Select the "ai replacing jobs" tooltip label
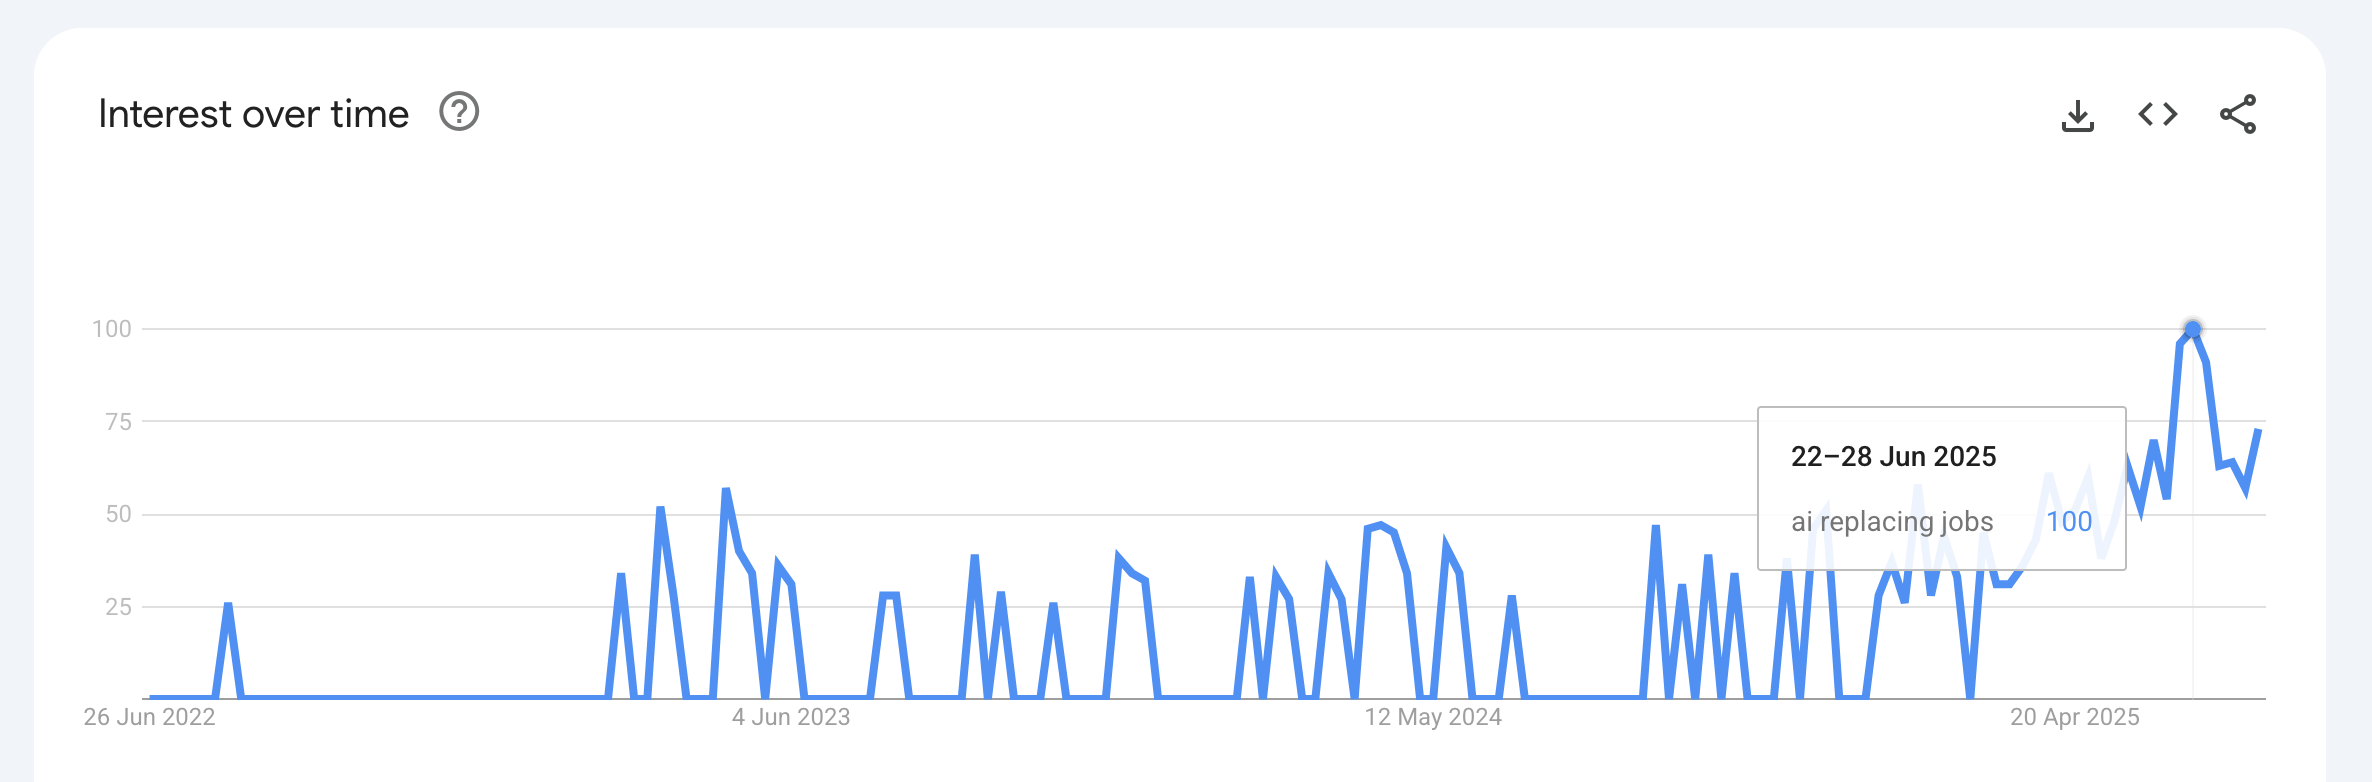This screenshot has height=782, width=2372. (x=1891, y=522)
